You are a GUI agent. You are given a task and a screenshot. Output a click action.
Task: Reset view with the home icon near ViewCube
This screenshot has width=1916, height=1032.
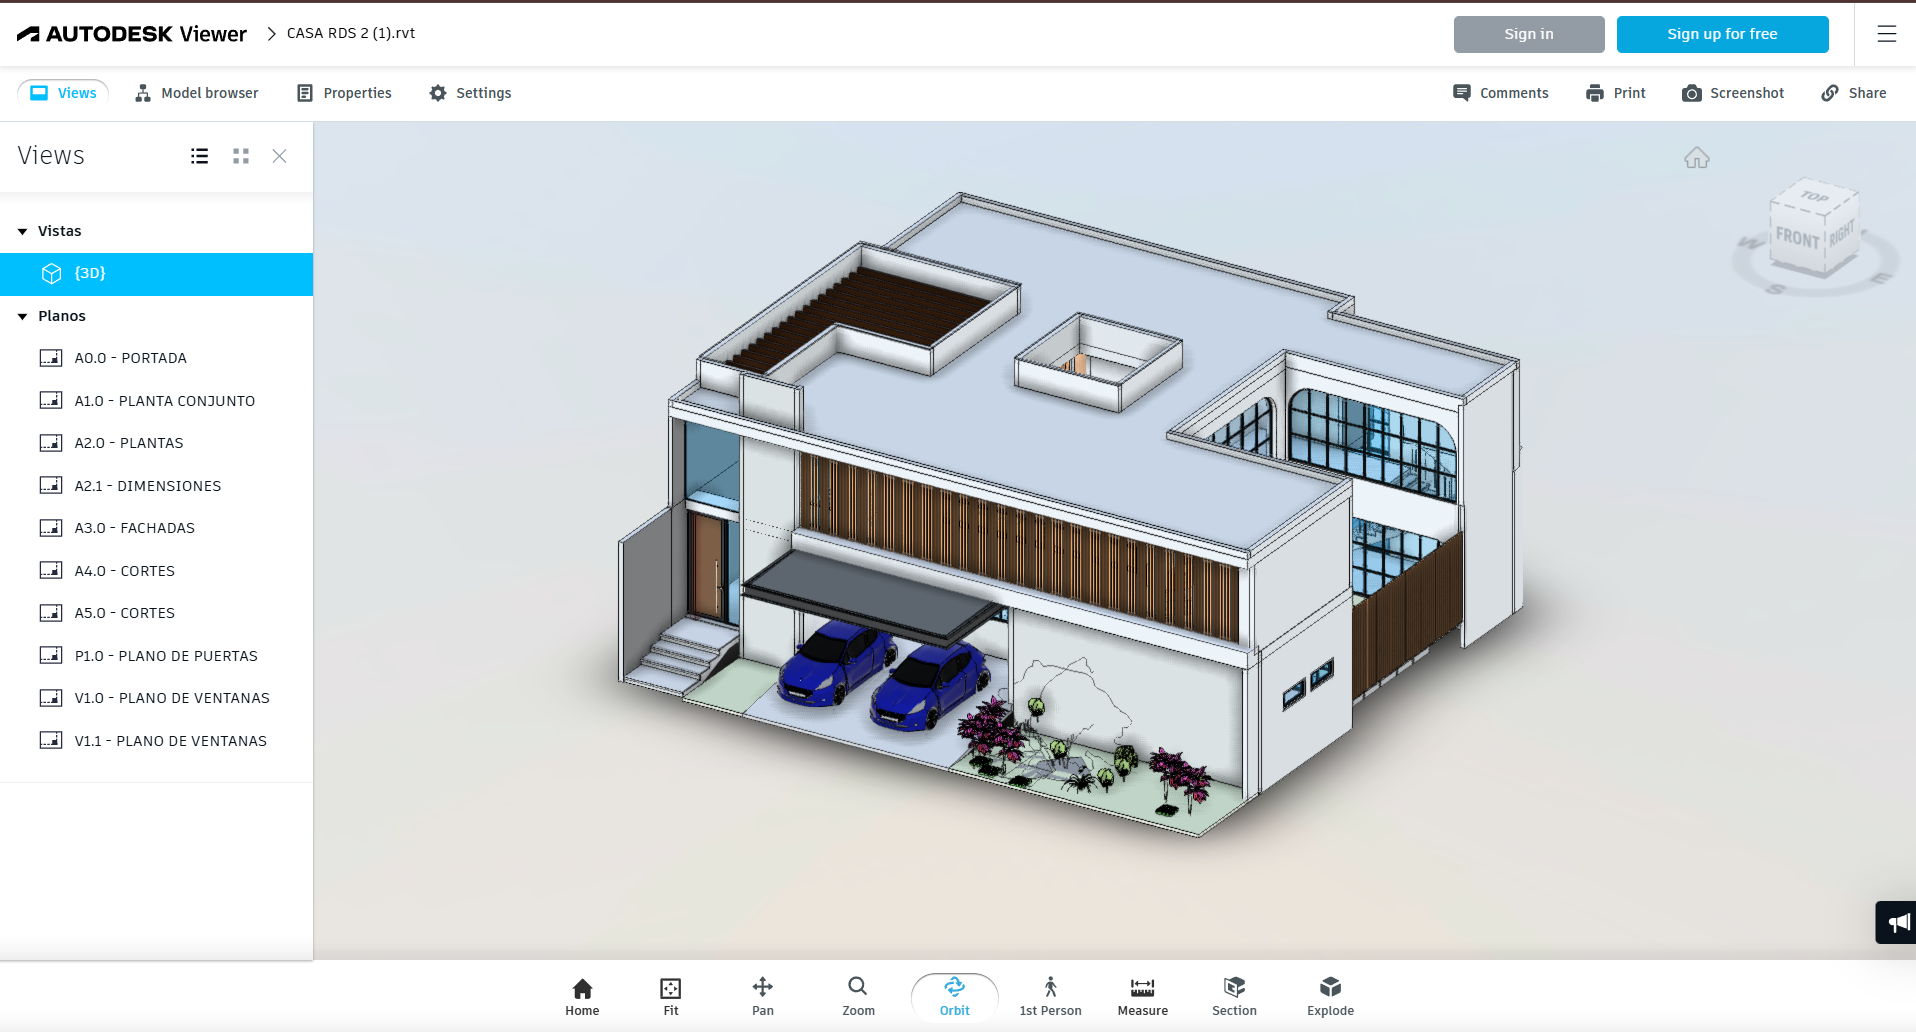click(x=1697, y=158)
